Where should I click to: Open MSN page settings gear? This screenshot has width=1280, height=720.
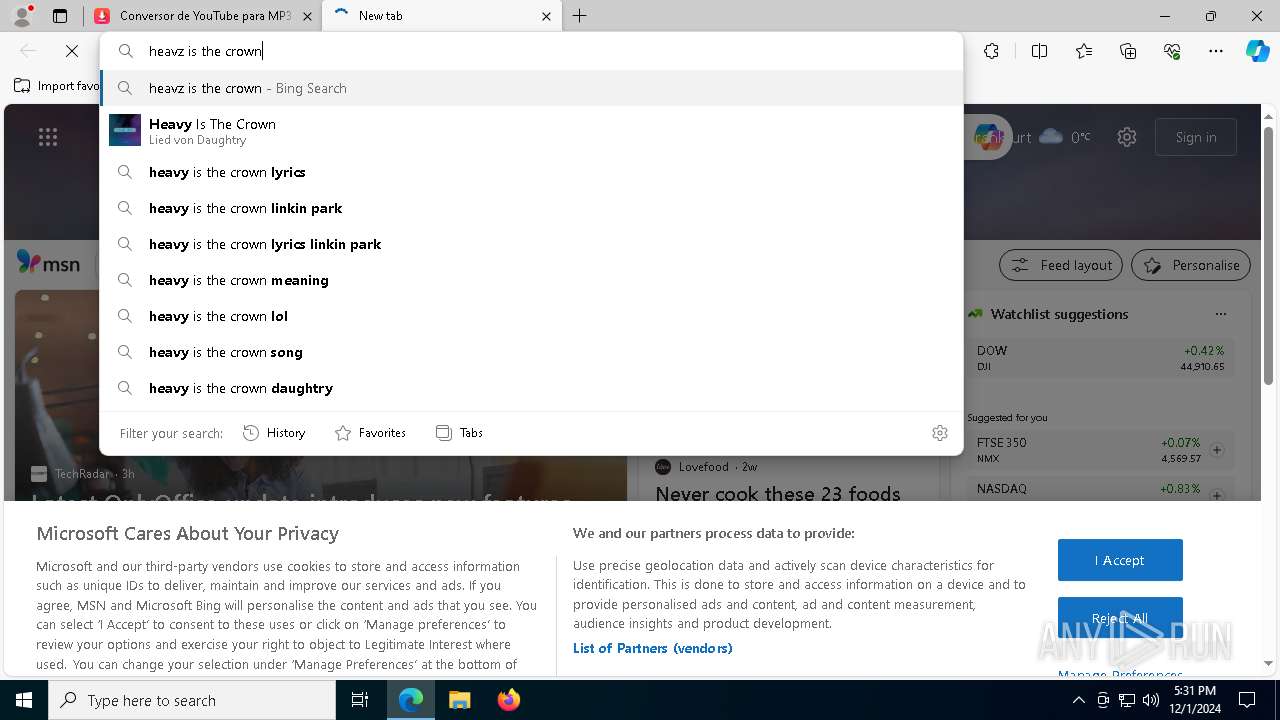pyautogui.click(x=1127, y=137)
